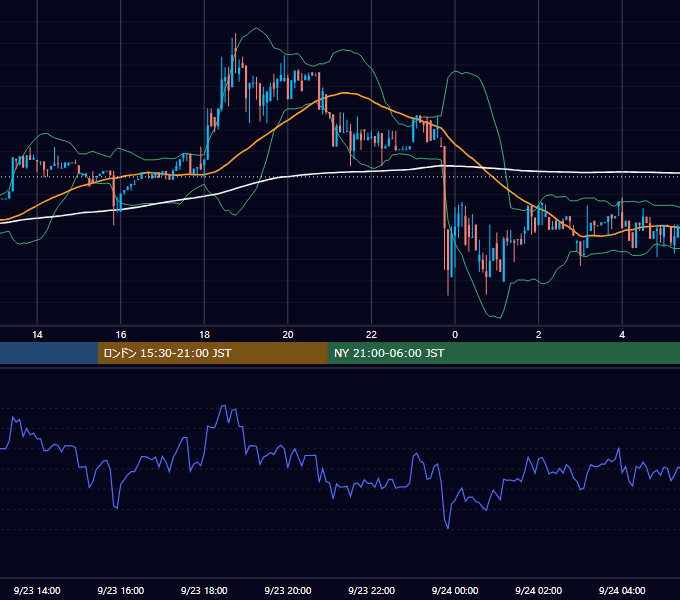
Task: Click the blue session bar before London
Action: [49, 353]
